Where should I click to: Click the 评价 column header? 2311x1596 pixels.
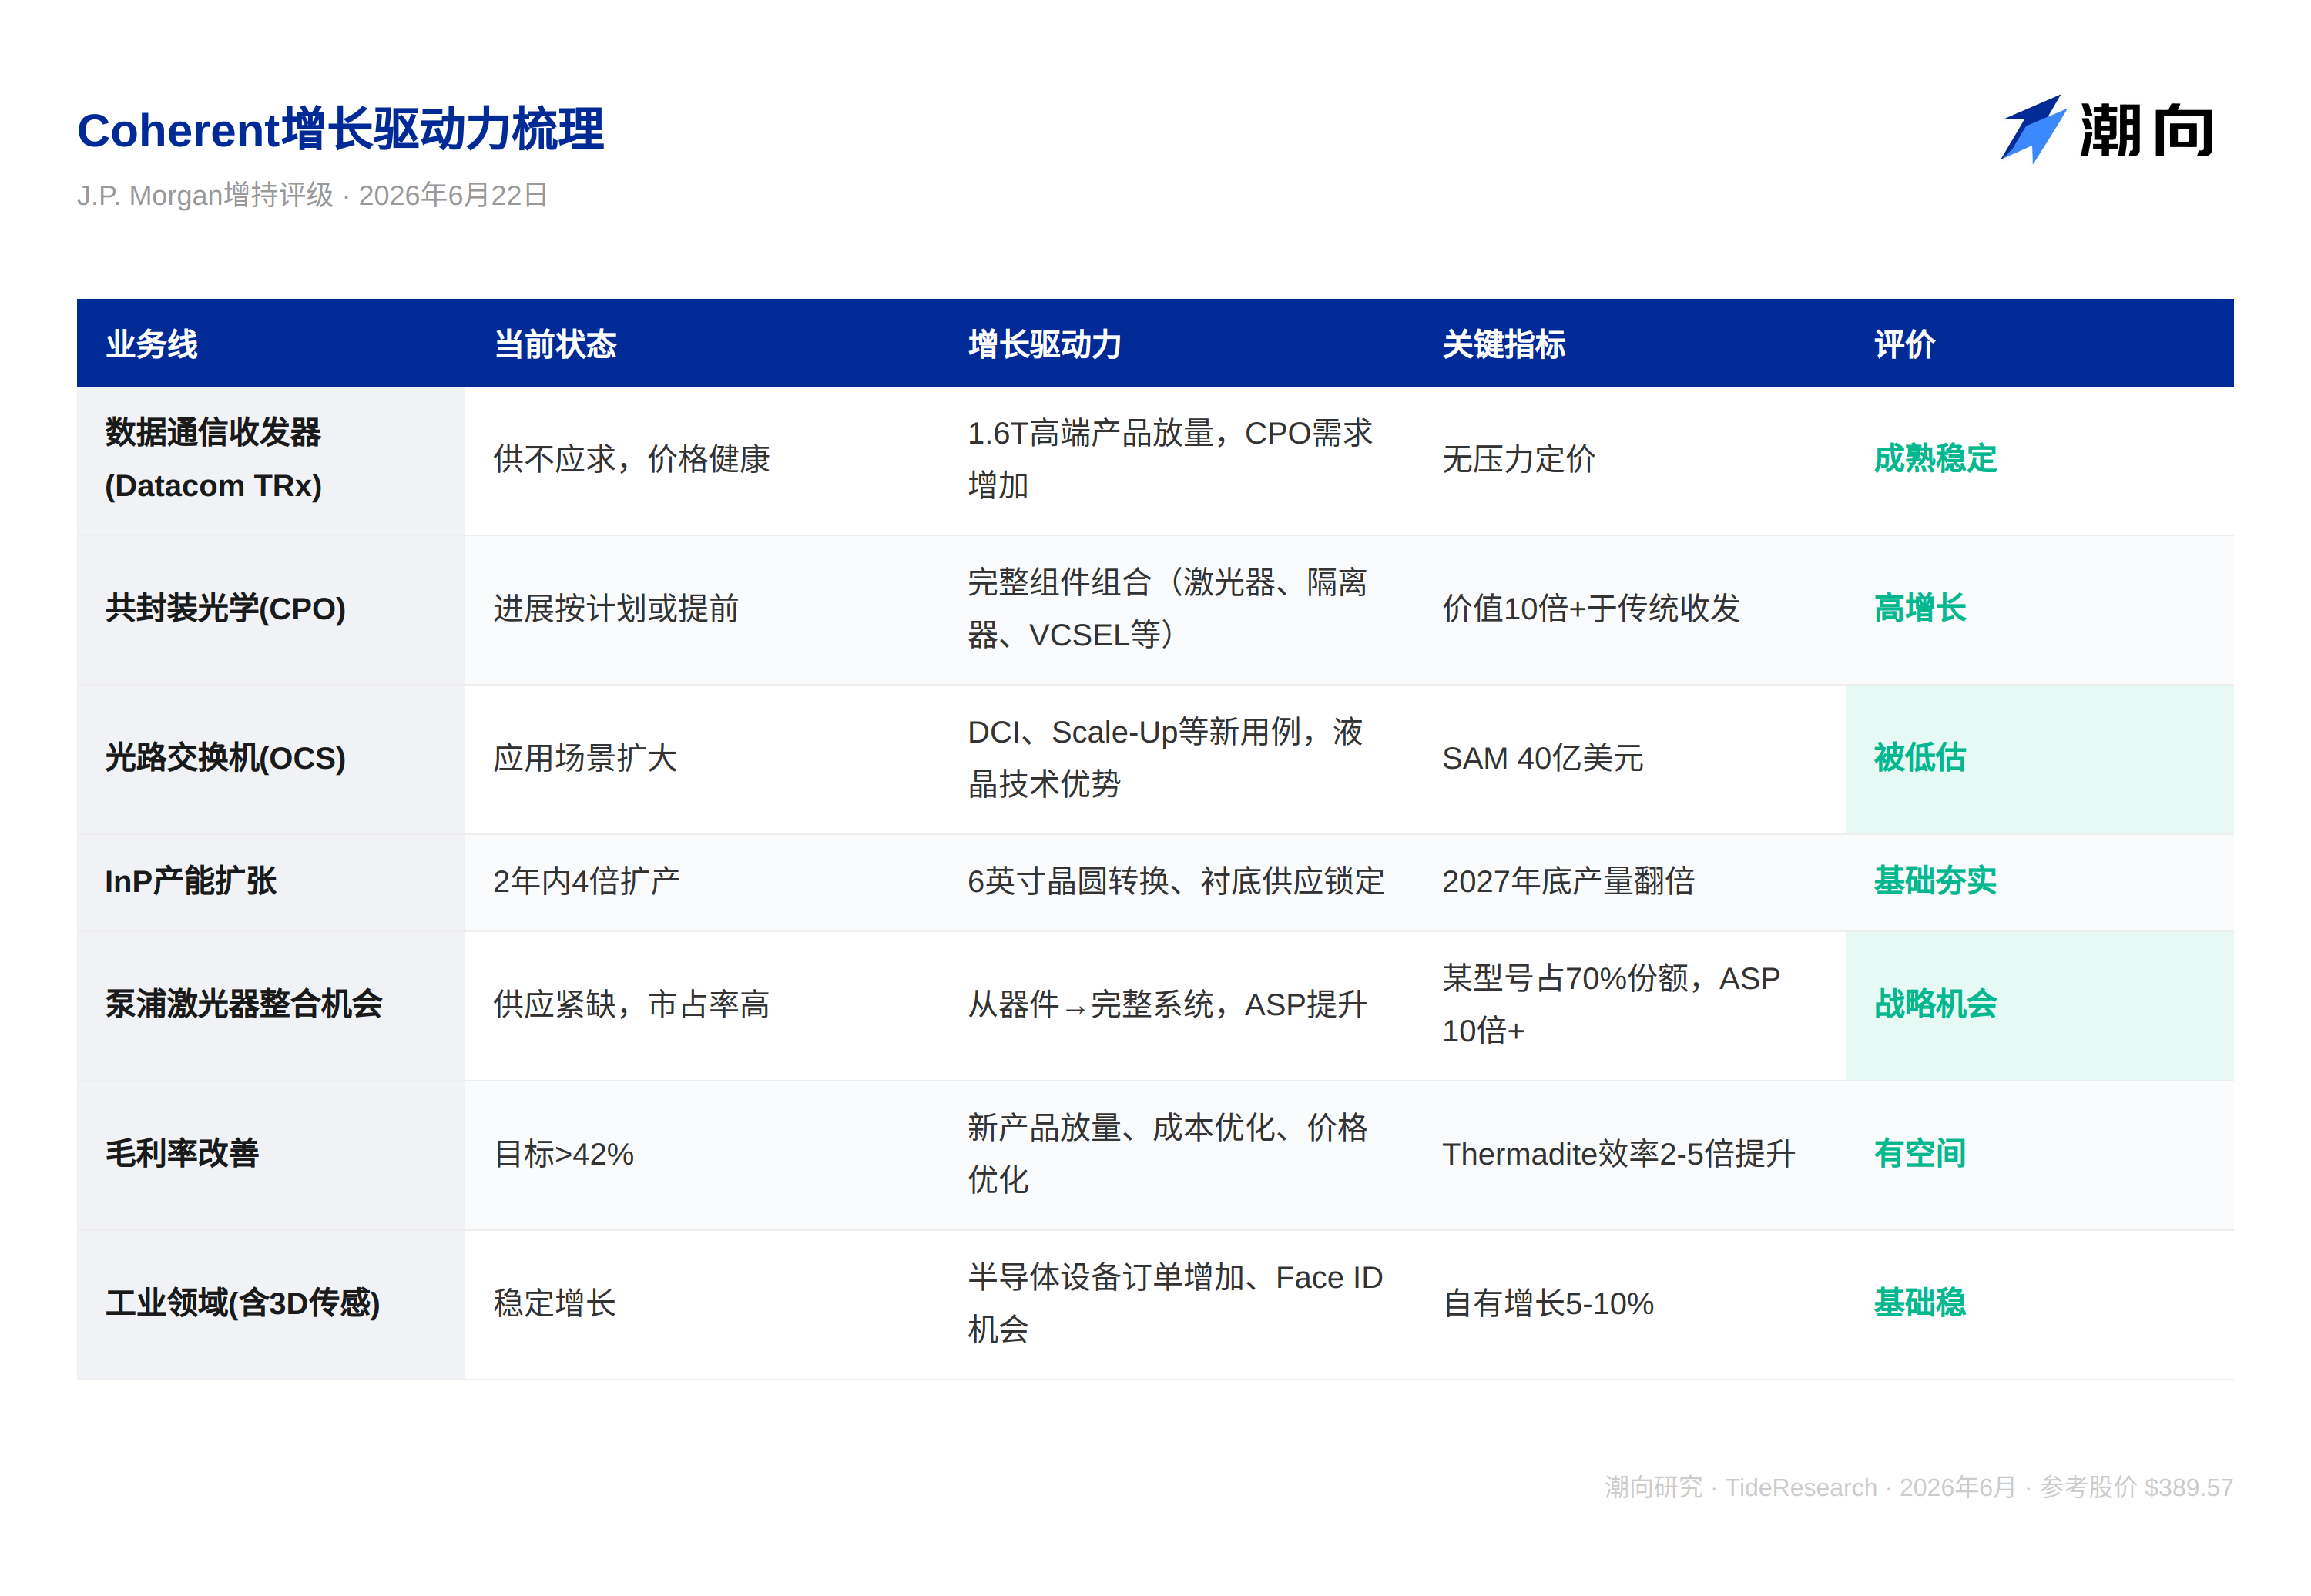click(1904, 344)
